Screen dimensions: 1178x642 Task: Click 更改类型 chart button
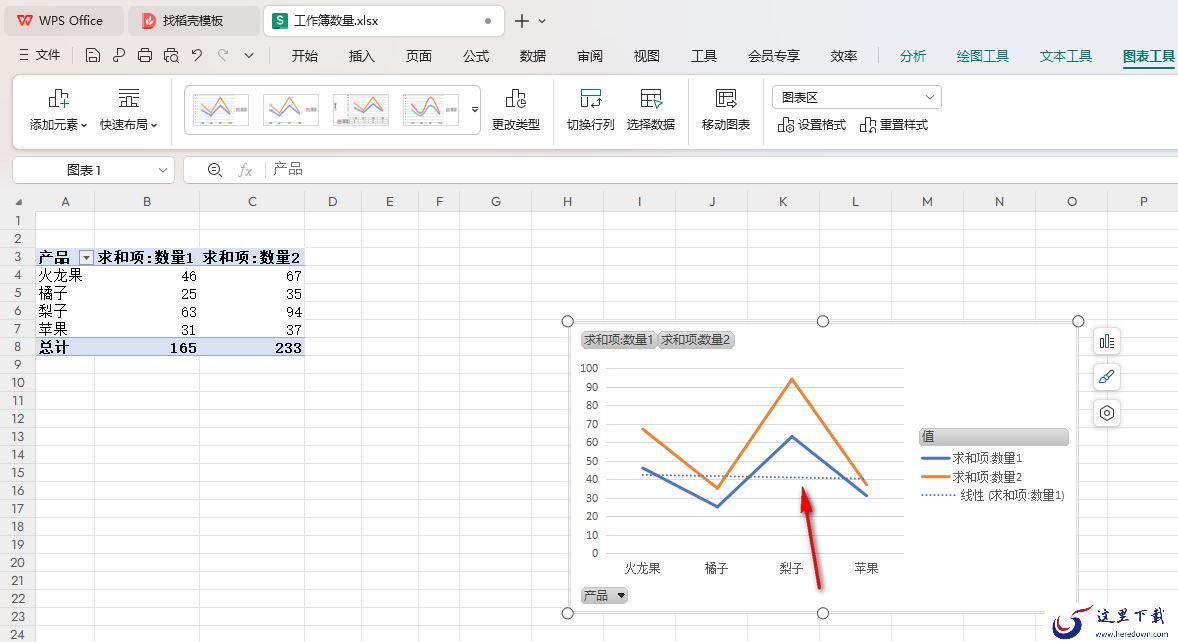point(515,110)
